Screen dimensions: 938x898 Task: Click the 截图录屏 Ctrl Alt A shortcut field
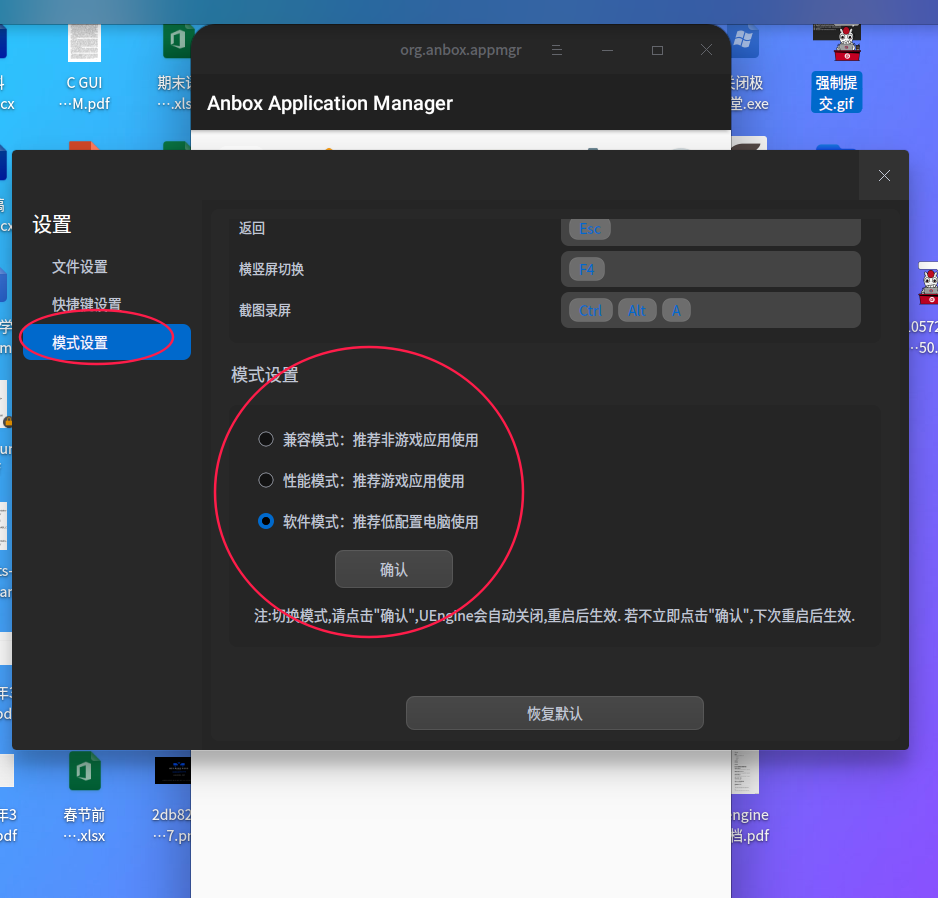[711, 310]
